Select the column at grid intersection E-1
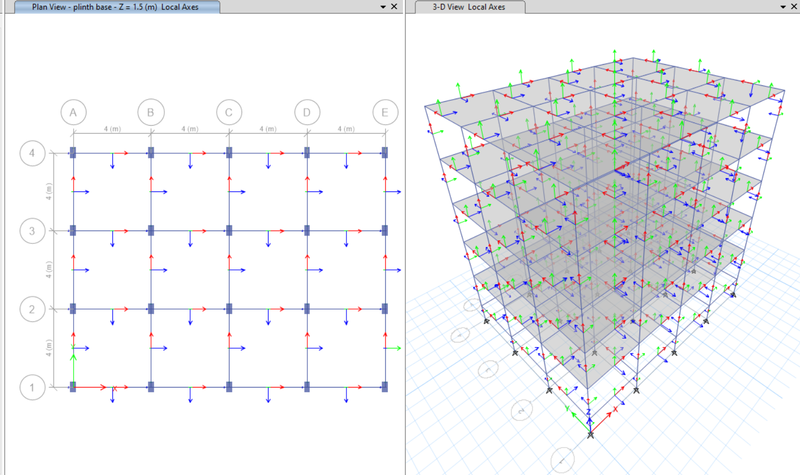The width and height of the screenshot is (800, 475). tap(385, 387)
